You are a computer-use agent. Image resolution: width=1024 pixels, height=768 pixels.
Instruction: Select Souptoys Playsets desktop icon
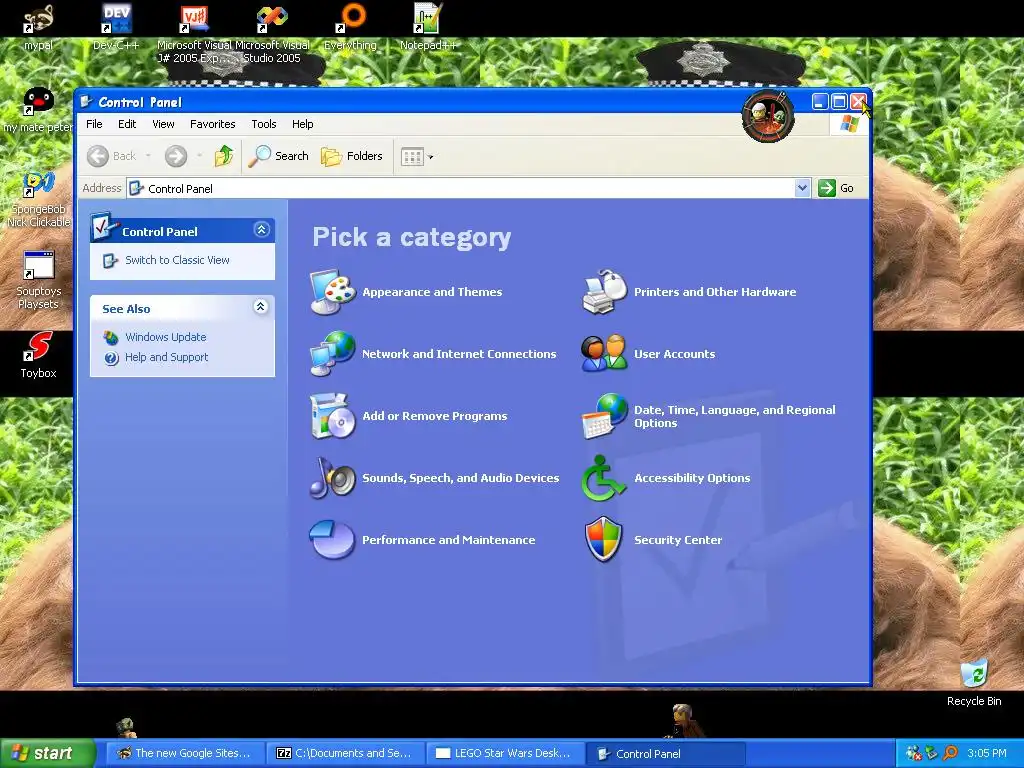[39, 280]
